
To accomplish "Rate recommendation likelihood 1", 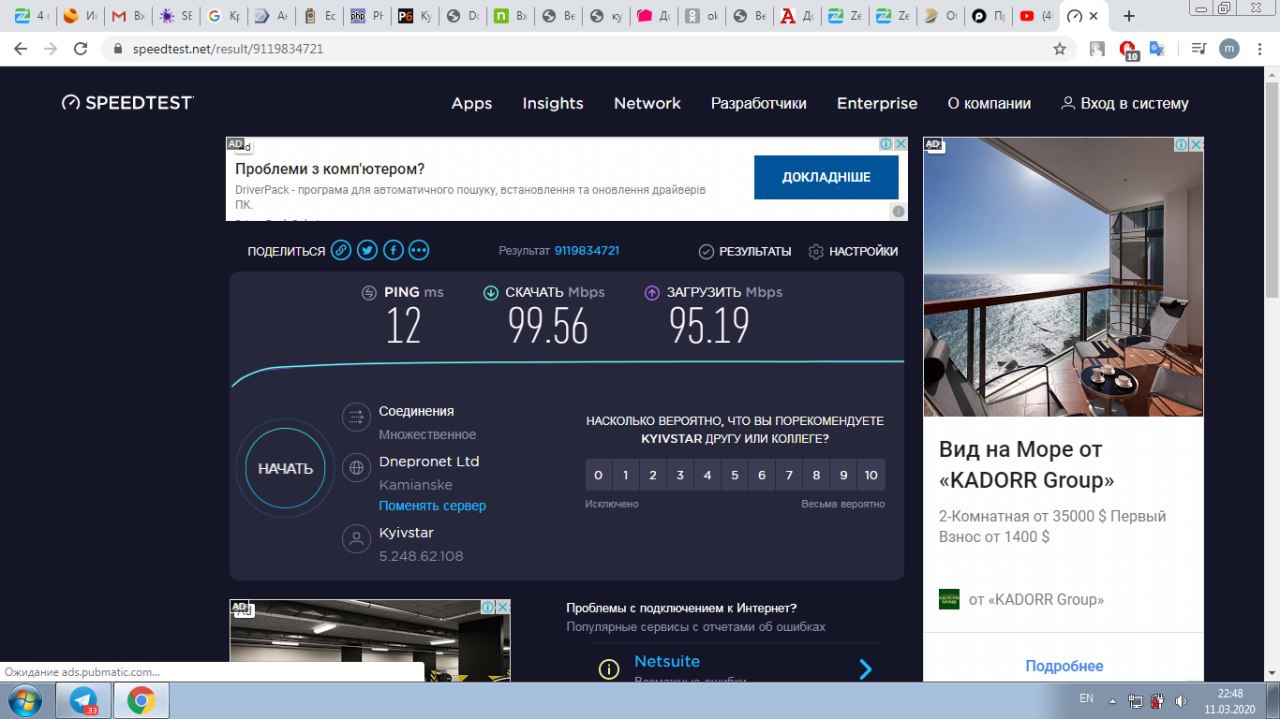I will [x=626, y=475].
